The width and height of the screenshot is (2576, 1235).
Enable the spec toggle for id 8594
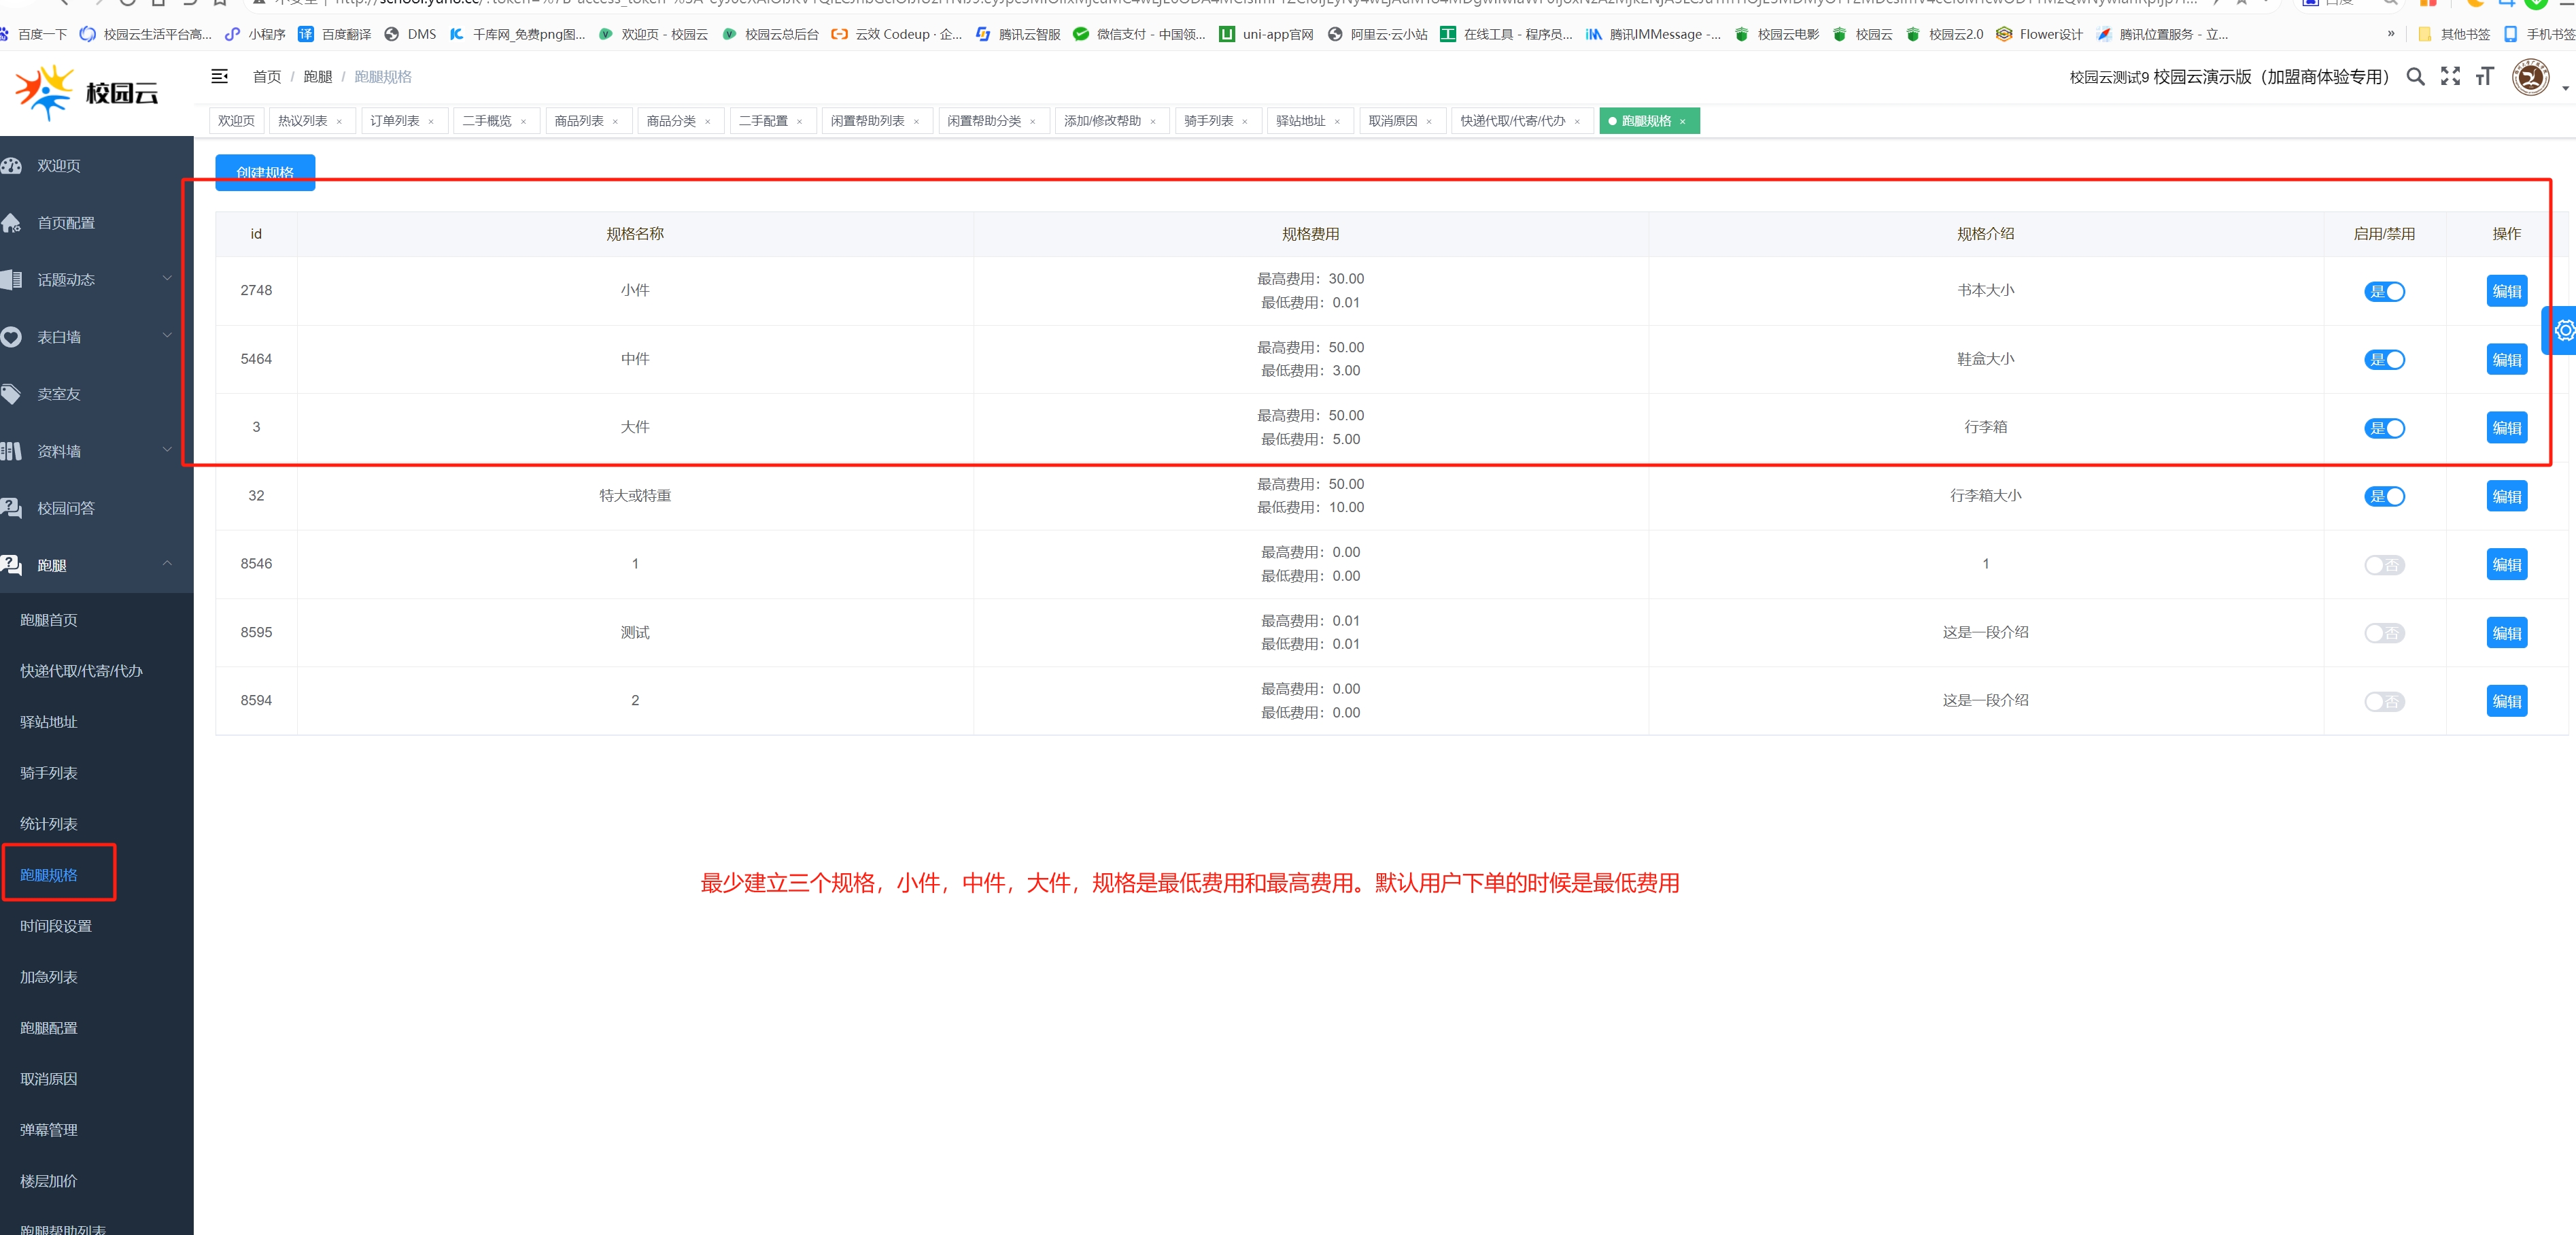[2384, 701]
